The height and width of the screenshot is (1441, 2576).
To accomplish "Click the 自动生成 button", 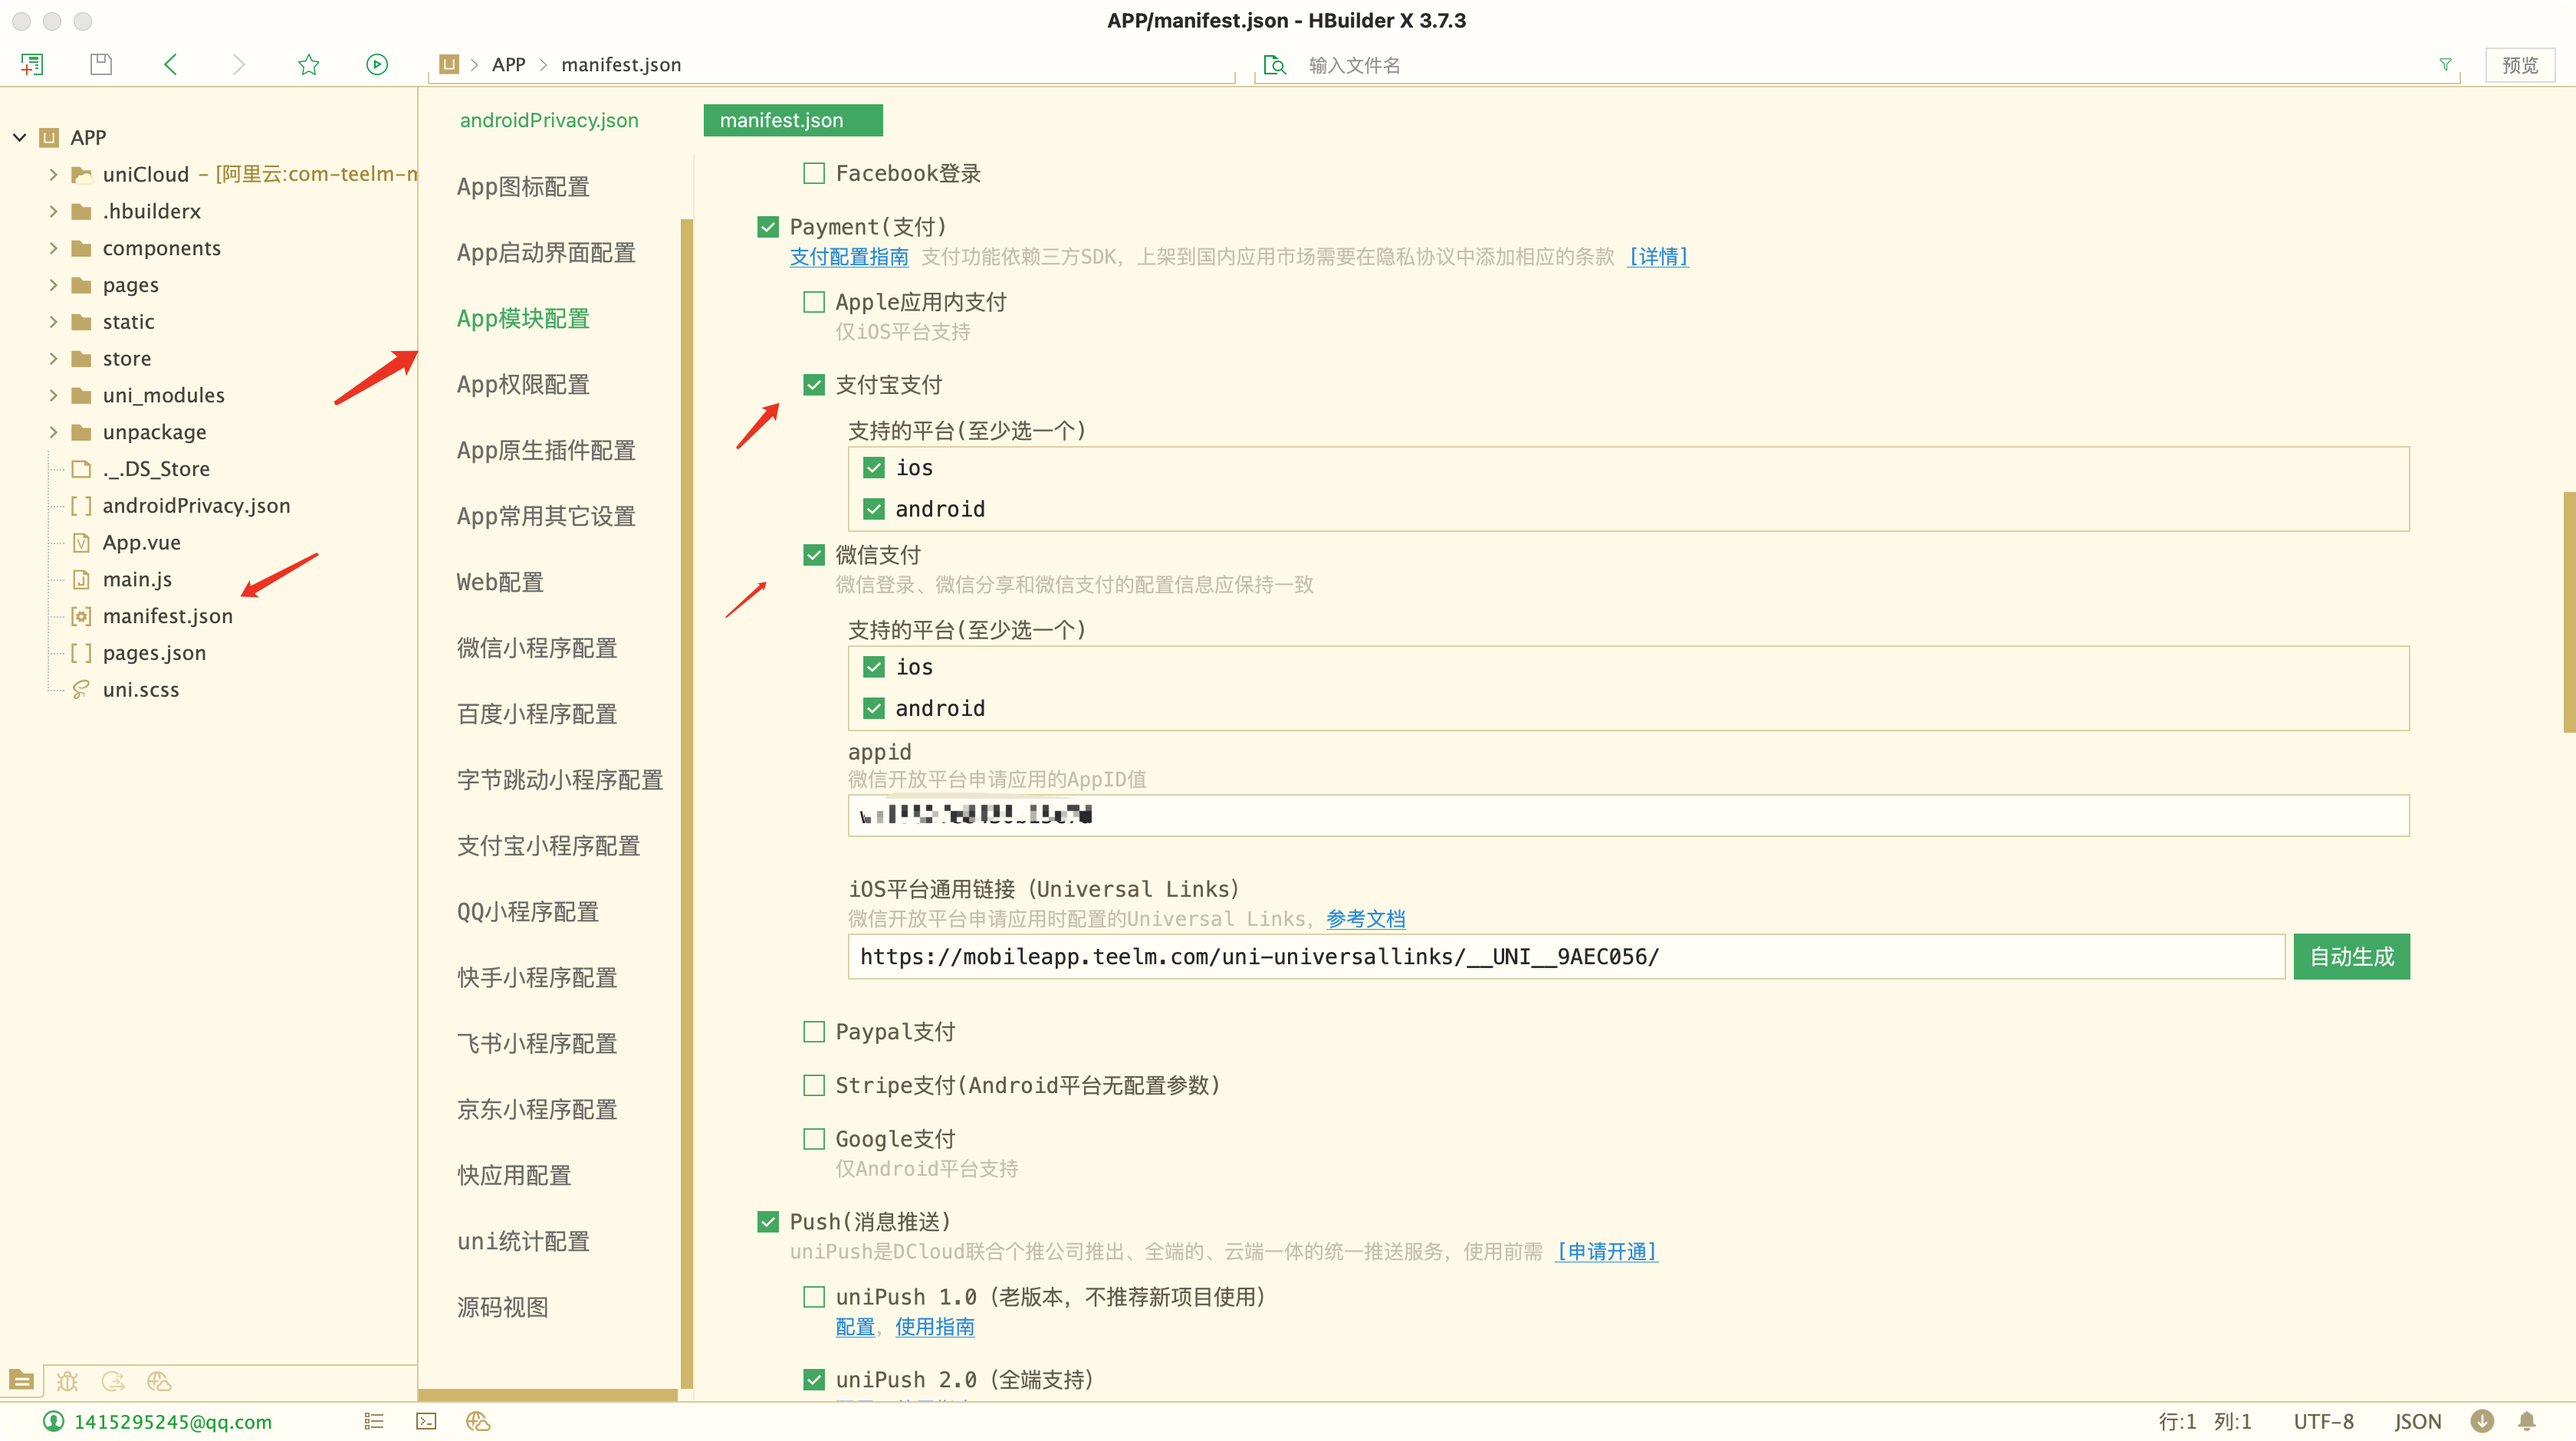I will pos(2351,957).
